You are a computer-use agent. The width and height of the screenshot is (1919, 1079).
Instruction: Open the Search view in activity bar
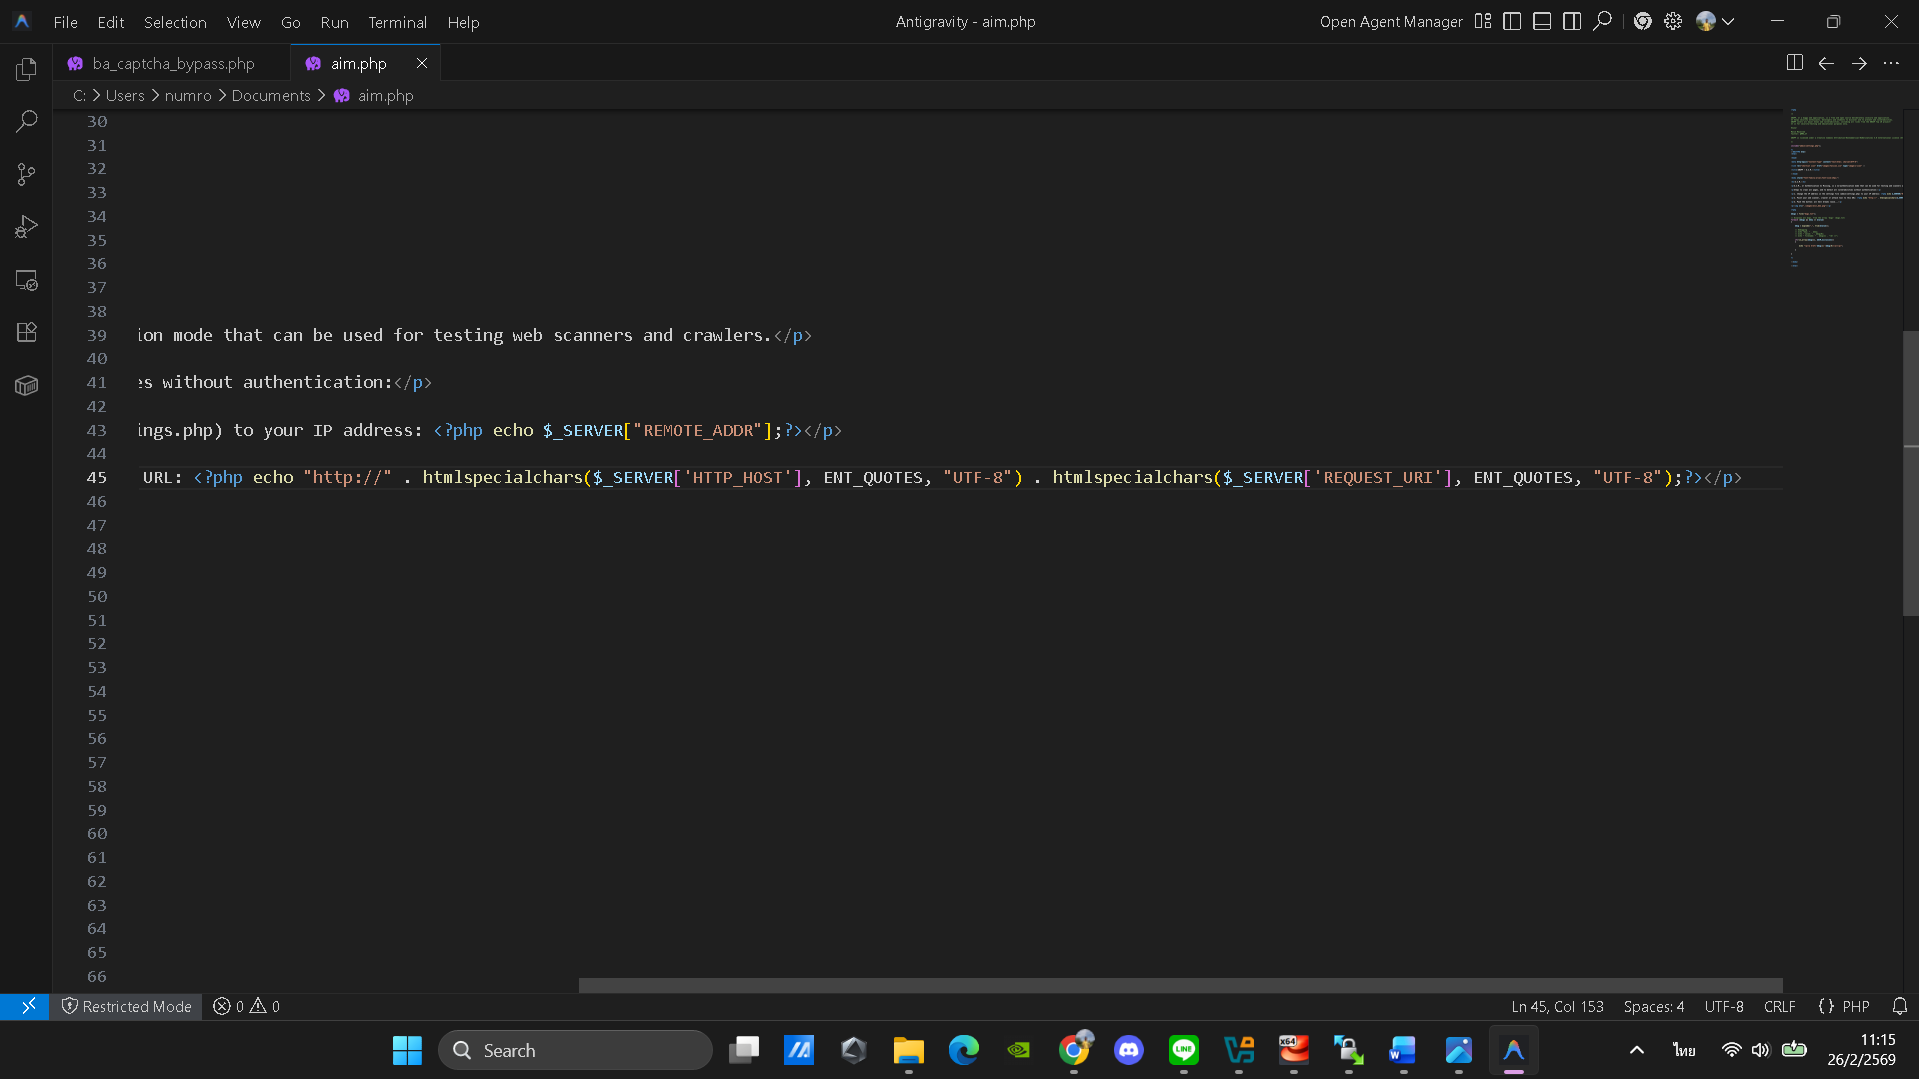point(27,122)
